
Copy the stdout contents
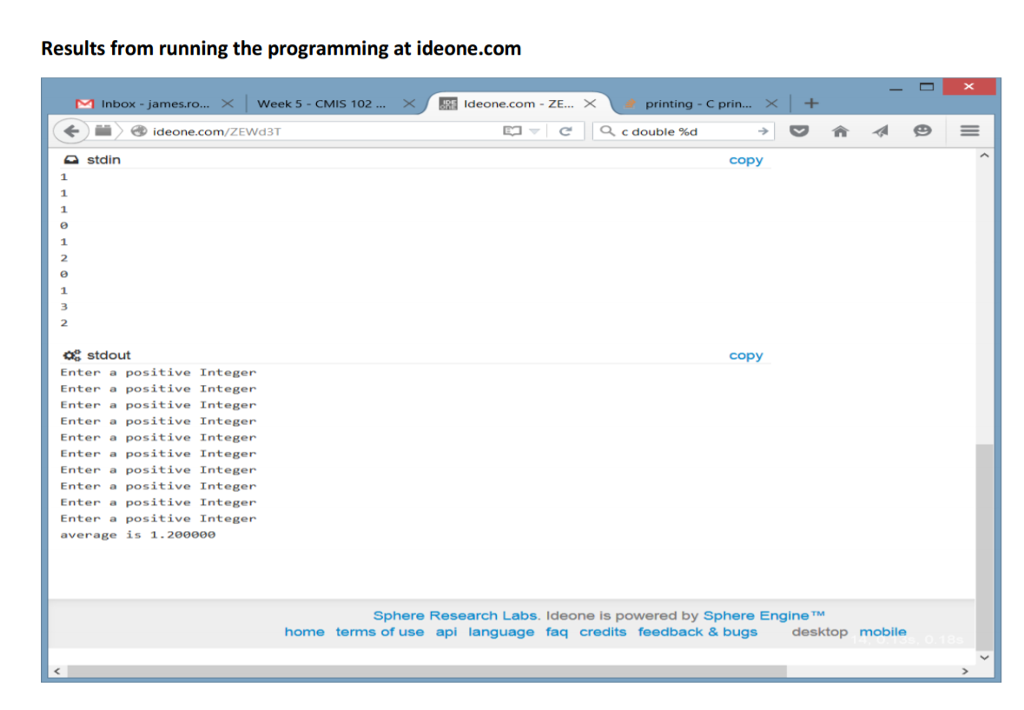pos(746,355)
